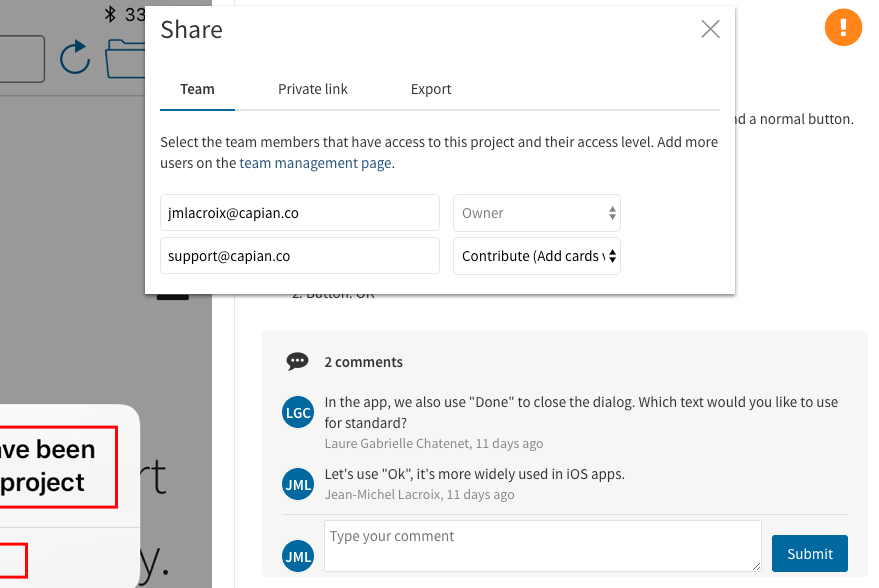
Task: Submit the comment
Action: 809,554
